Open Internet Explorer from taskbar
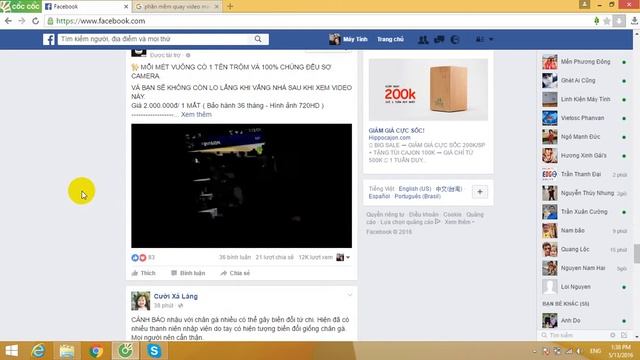The width and height of the screenshot is (640, 360). click(x=39, y=351)
